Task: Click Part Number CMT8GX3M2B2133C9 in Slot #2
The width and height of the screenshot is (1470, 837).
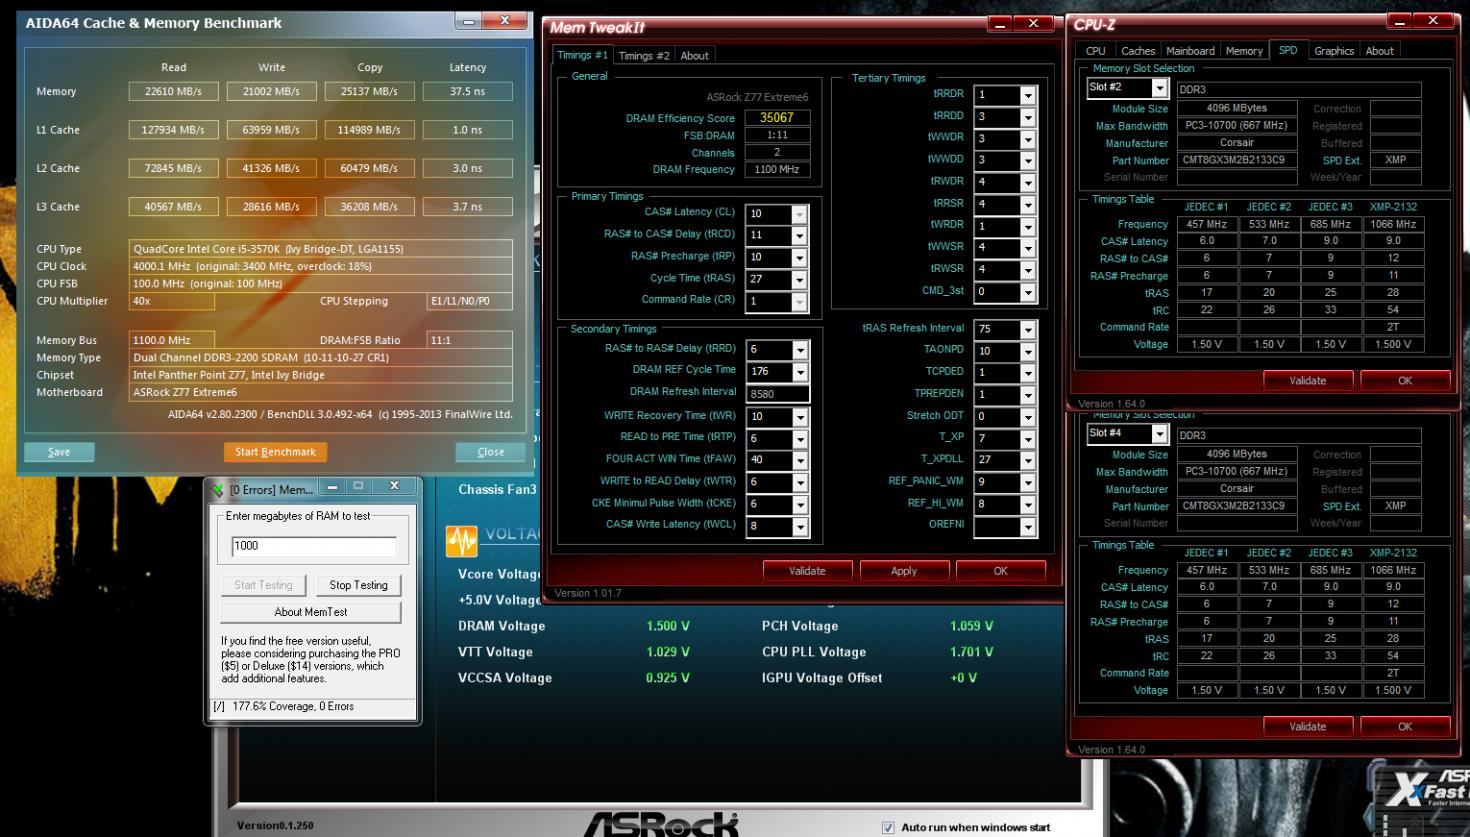Action: [1237, 160]
